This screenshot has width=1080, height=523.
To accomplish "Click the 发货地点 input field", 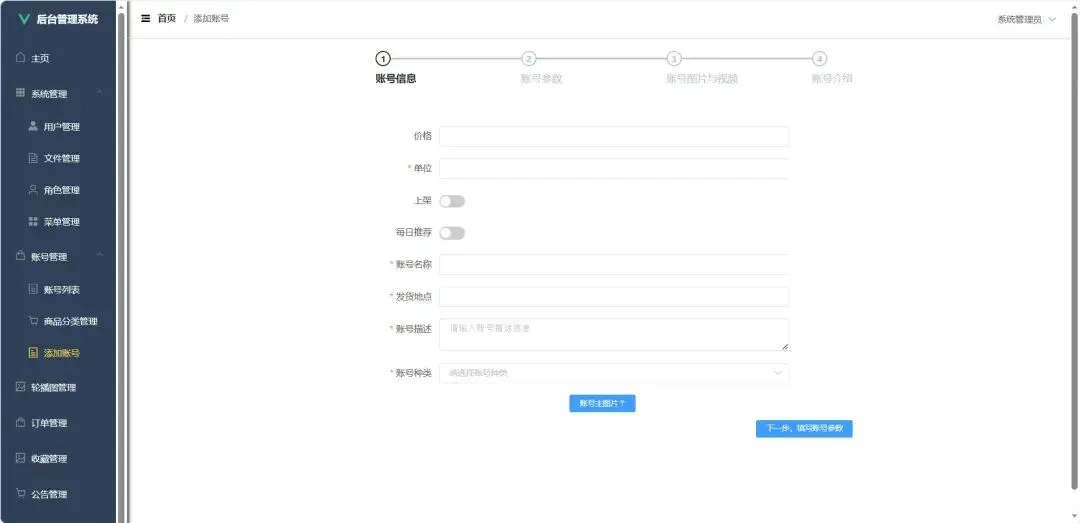I will point(614,296).
